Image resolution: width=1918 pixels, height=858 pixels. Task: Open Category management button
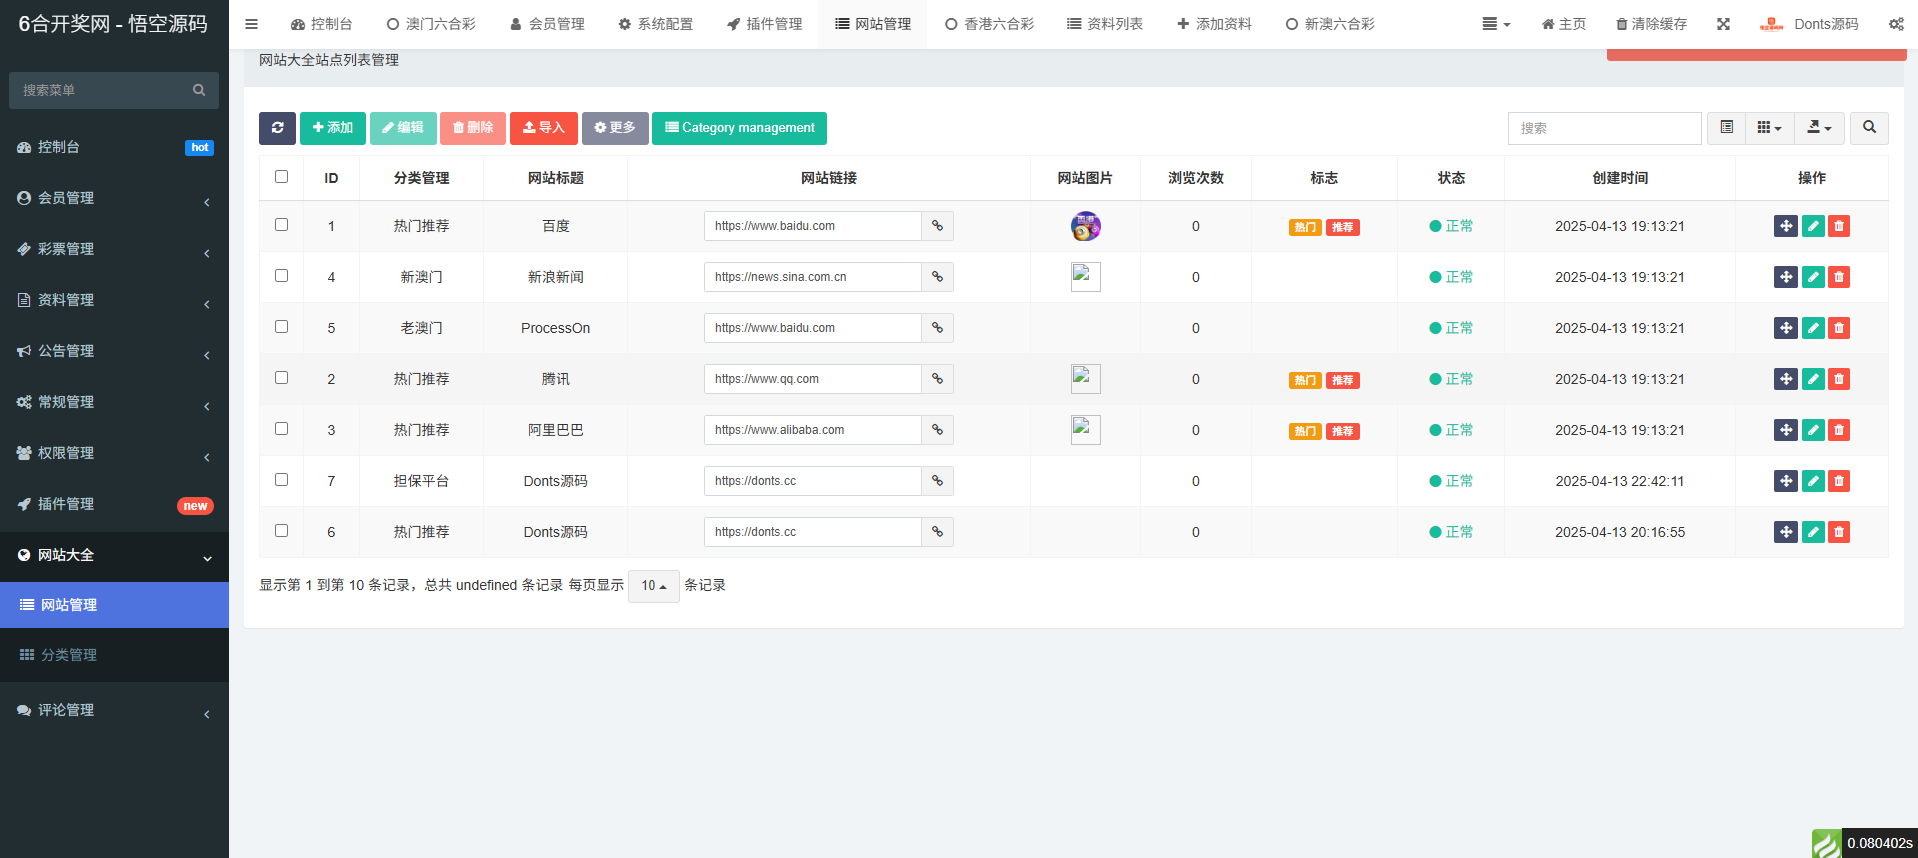pyautogui.click(x=739, y=128)
